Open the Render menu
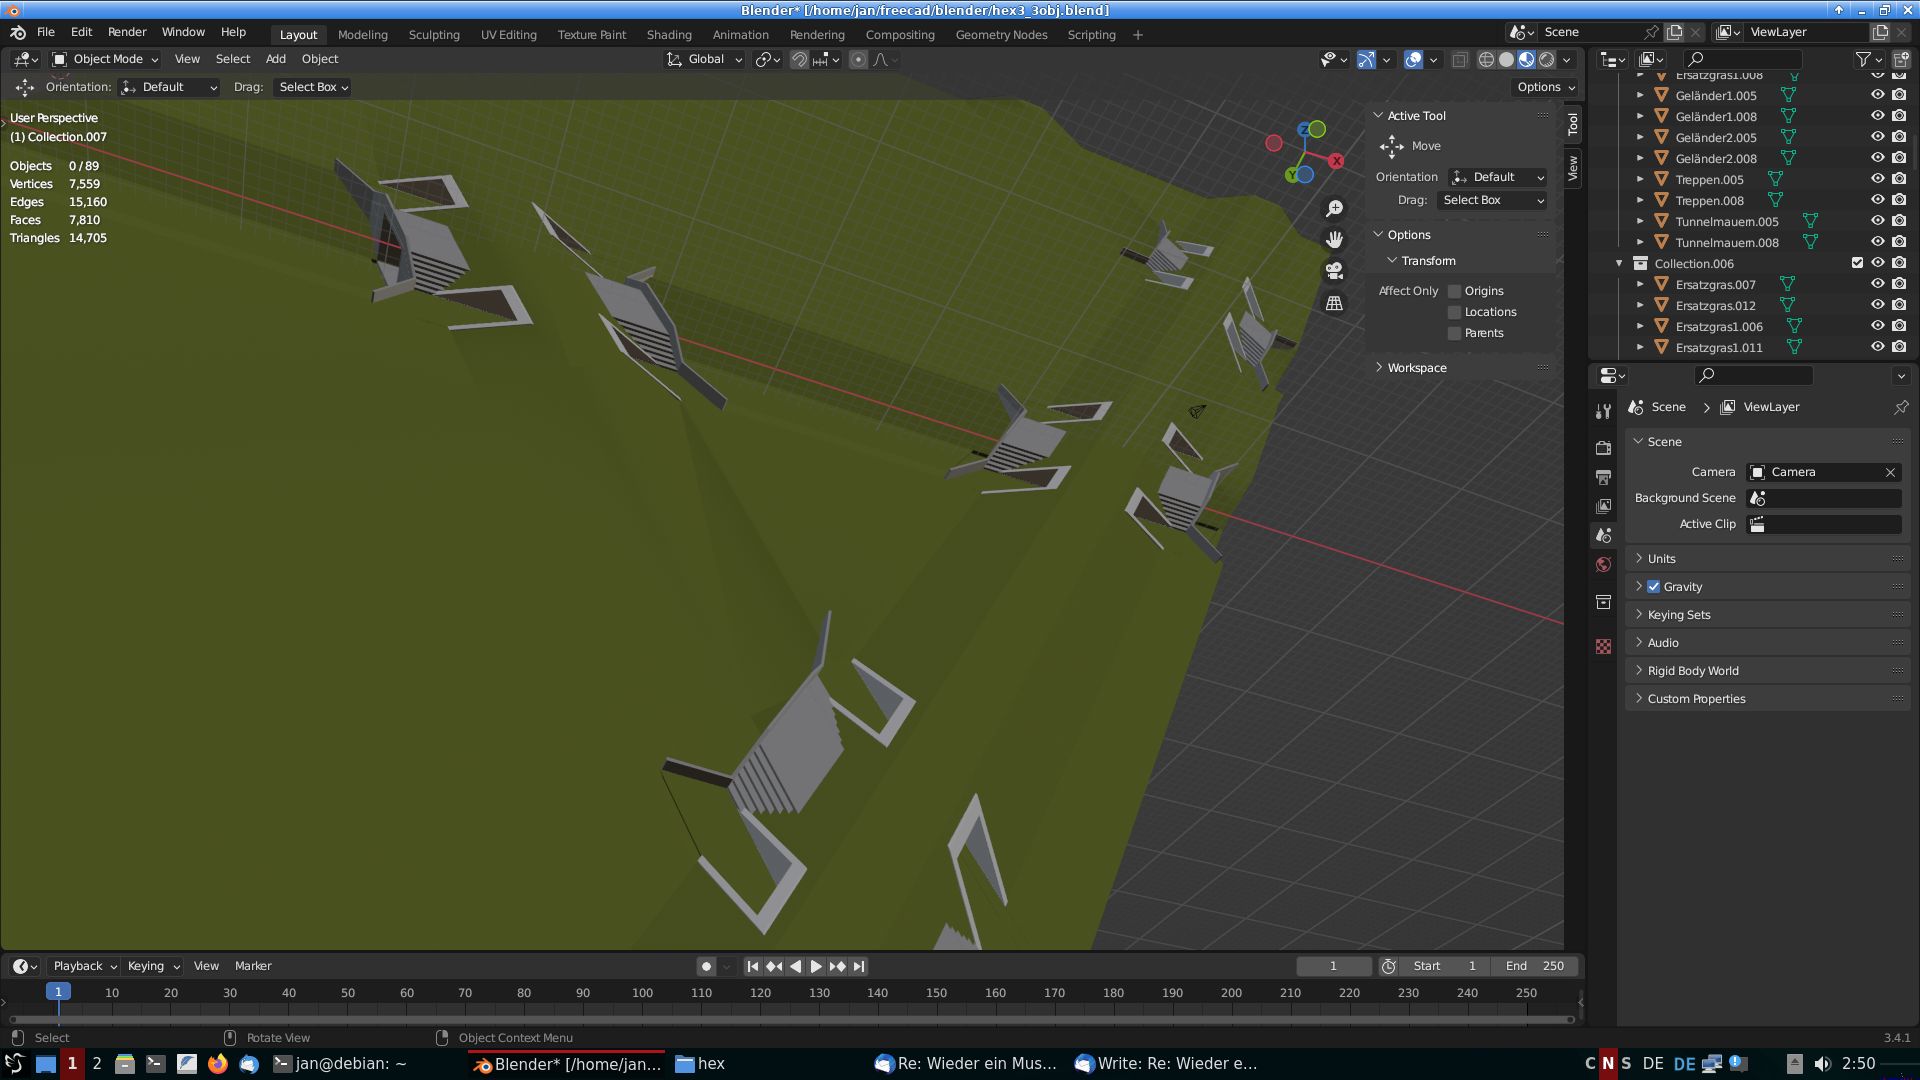This screenshot has width=1920, height=1080. coord(127,32)
